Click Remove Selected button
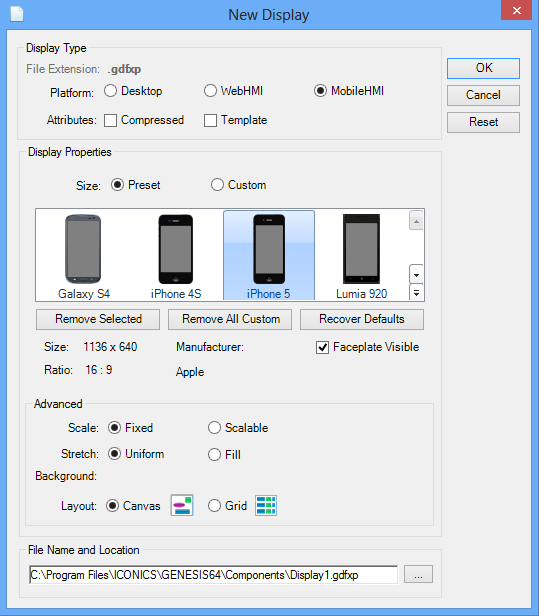The image size is (539, 616). (x=98, y=319)
